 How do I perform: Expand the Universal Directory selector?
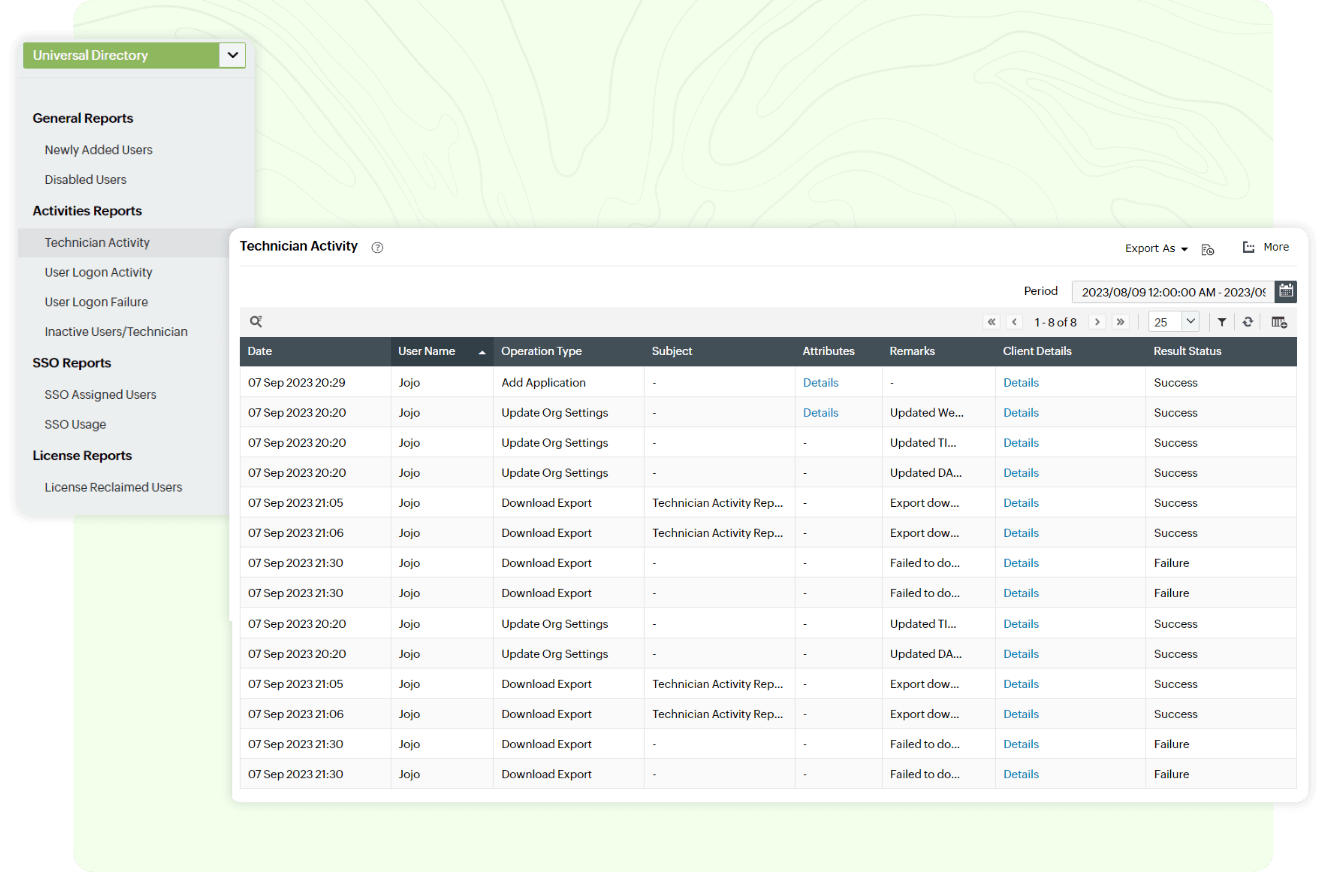point(232,55)
